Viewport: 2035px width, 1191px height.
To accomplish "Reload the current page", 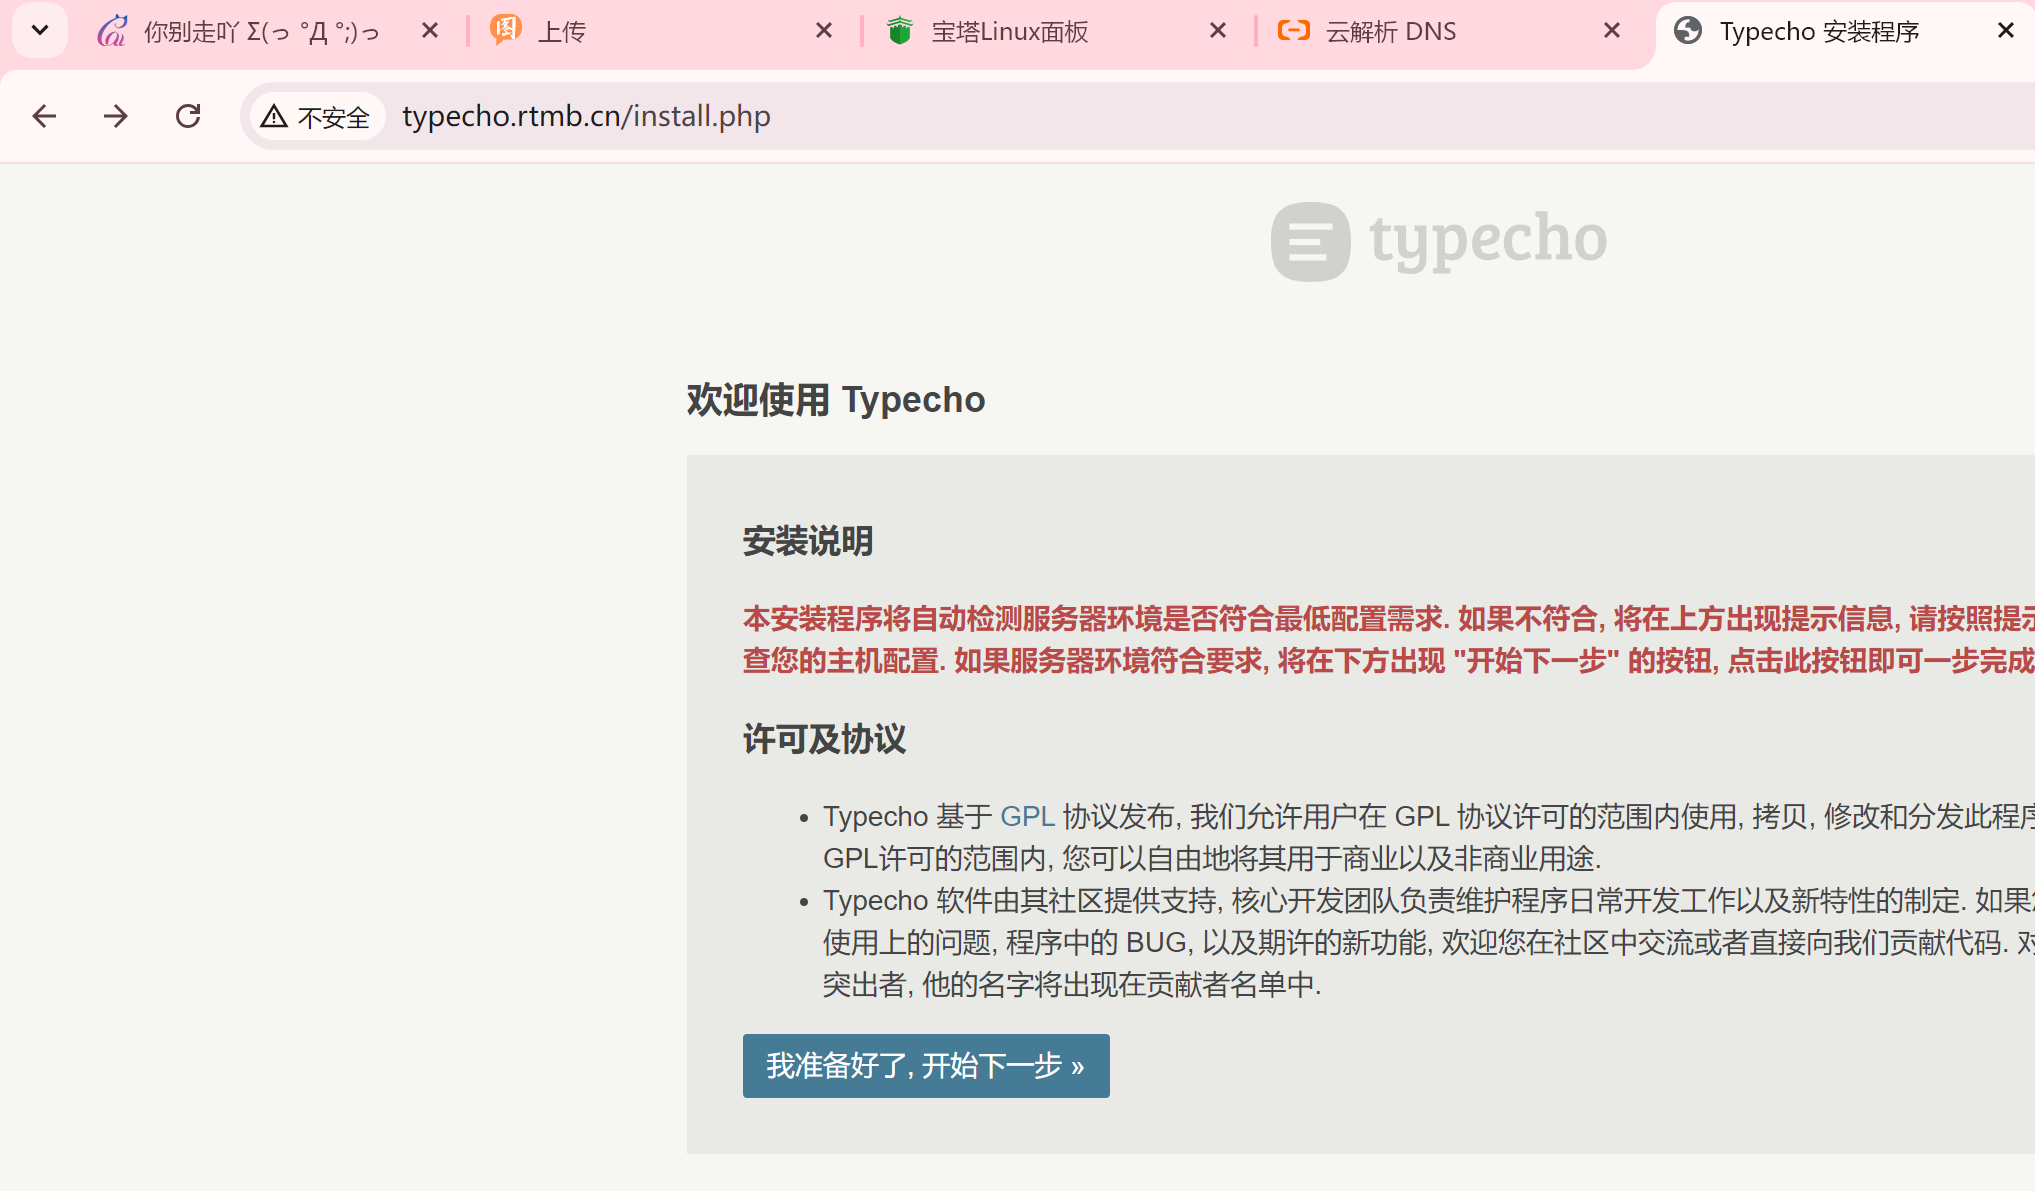I will point(188,116).
